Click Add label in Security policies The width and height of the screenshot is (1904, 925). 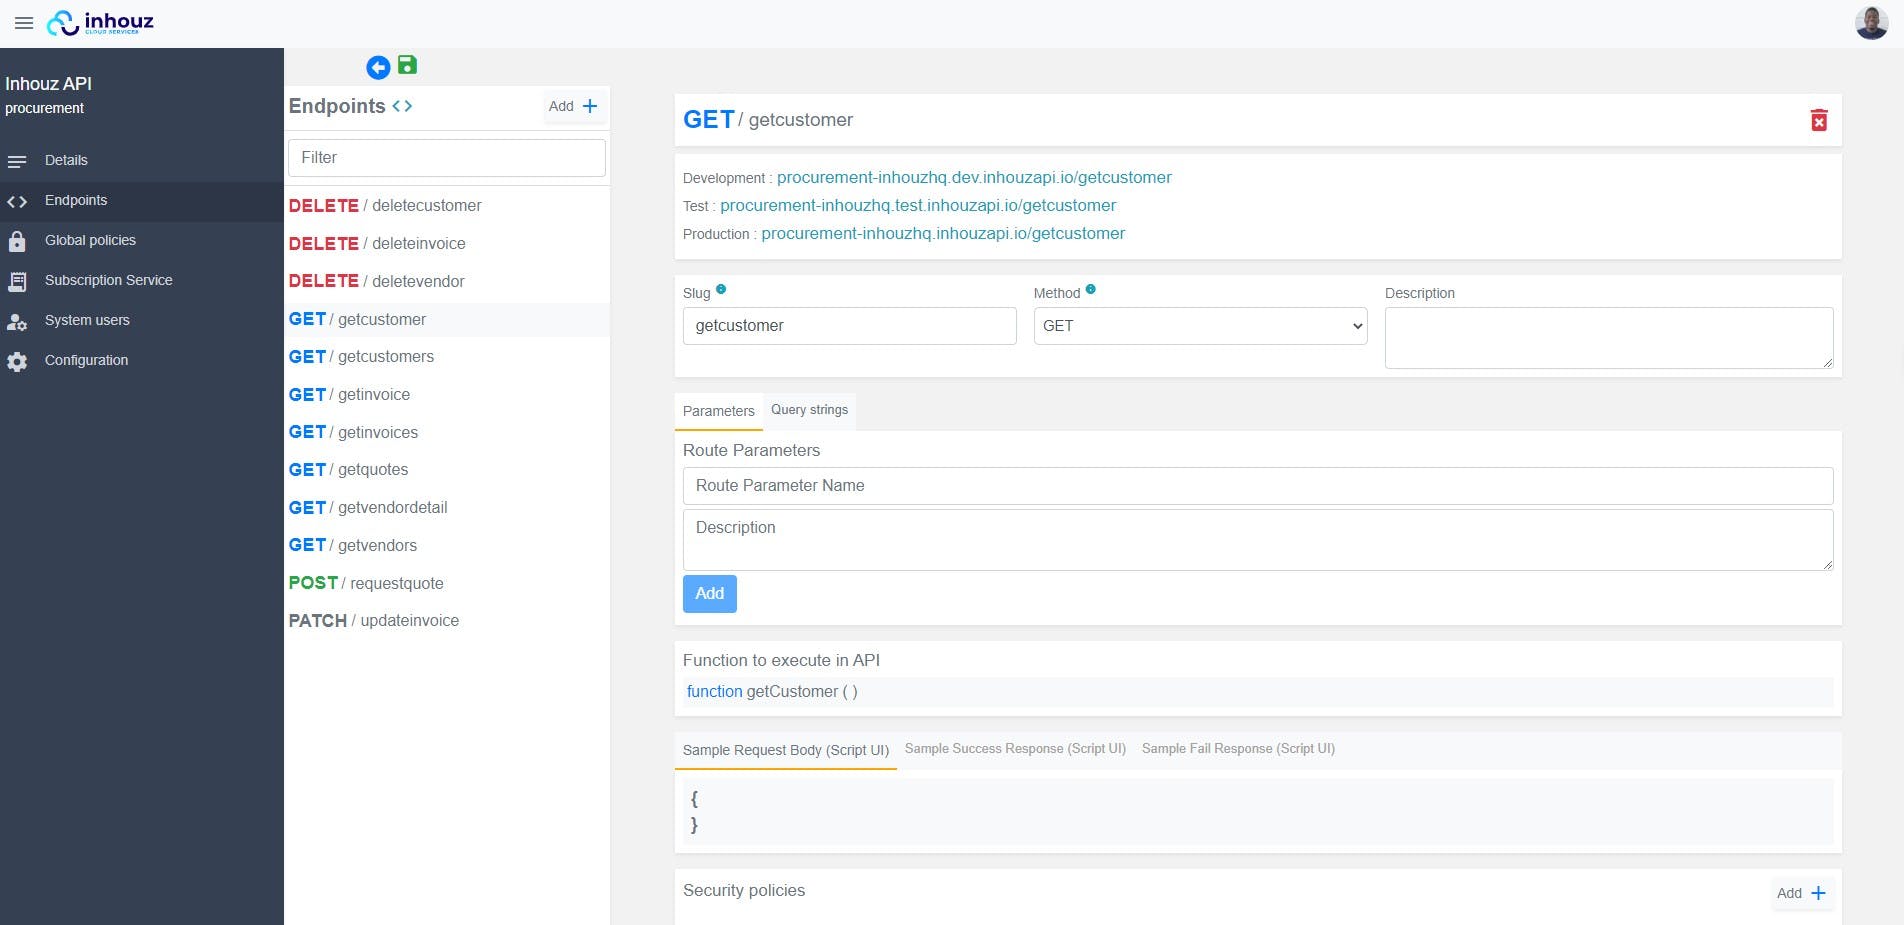[x=1789, y=893]
